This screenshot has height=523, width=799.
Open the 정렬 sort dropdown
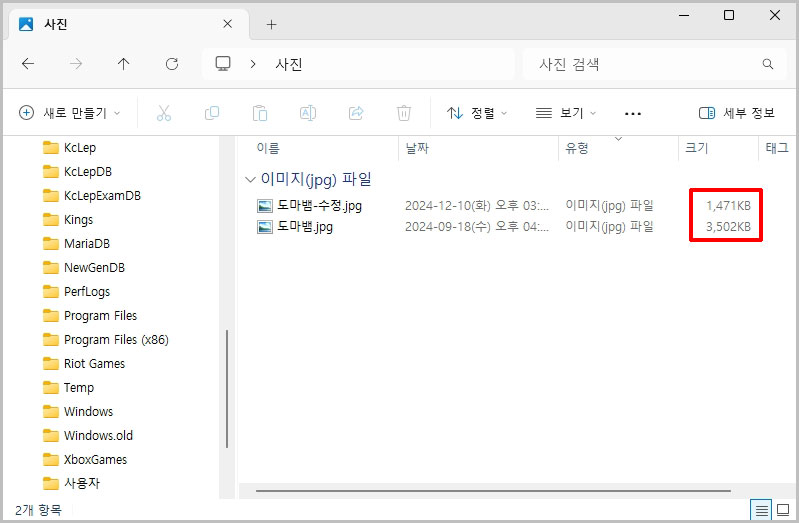[x=477, y=113]
